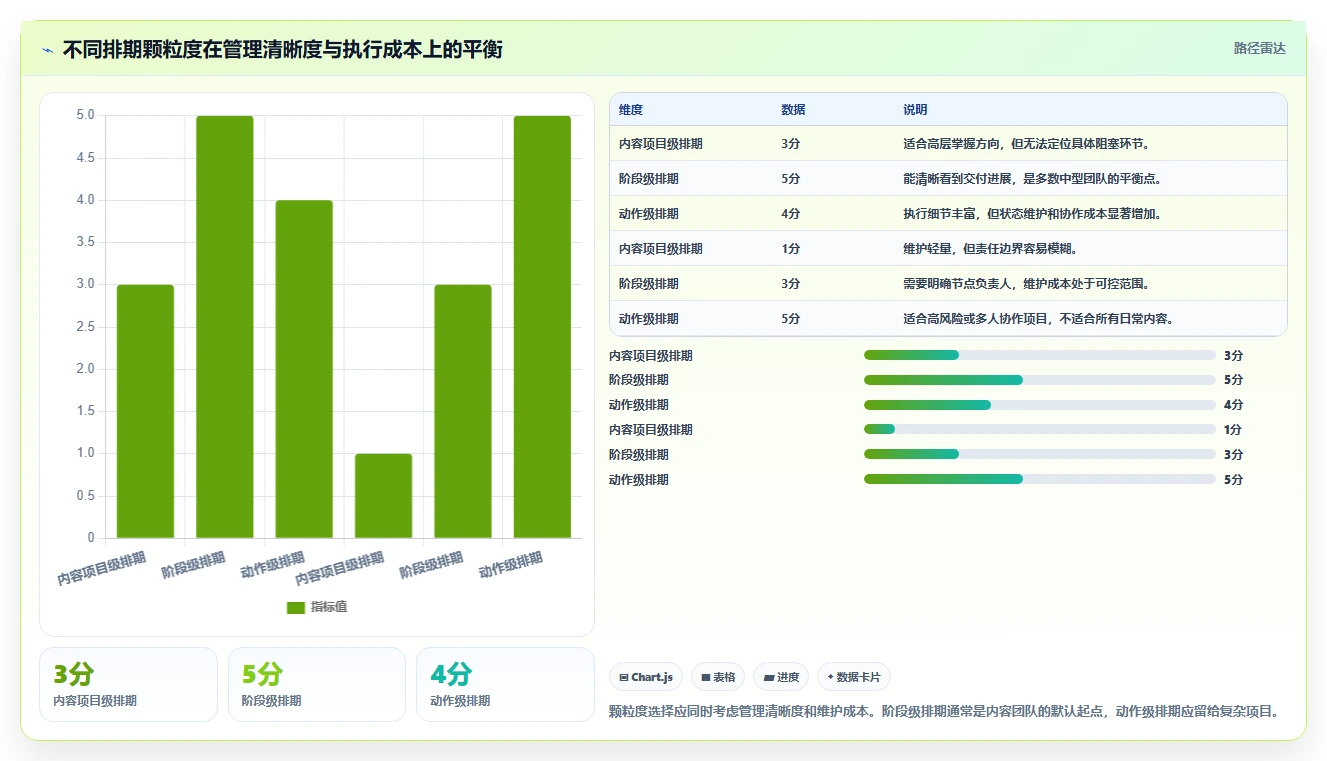The height and width of the screenshot is (761, 1327).
Task: Select the 5.0 label on the y-axis
Action: [85, 115]
